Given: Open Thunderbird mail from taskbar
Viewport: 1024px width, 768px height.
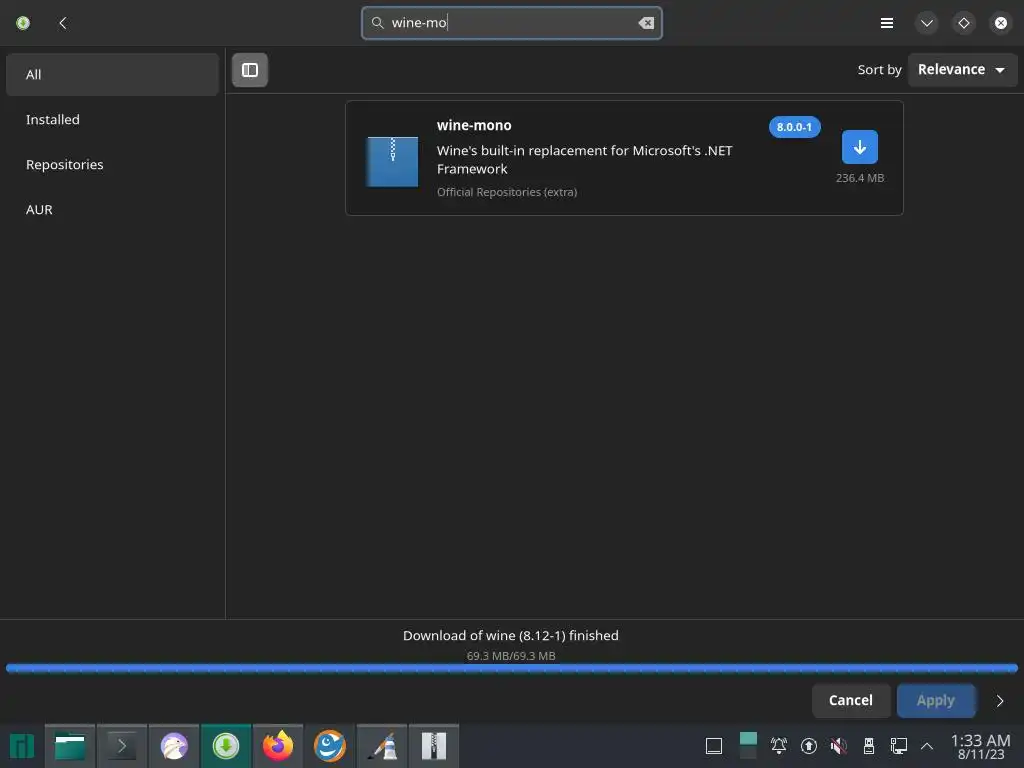Looking at the screenshot, I should tap(174, 746).
